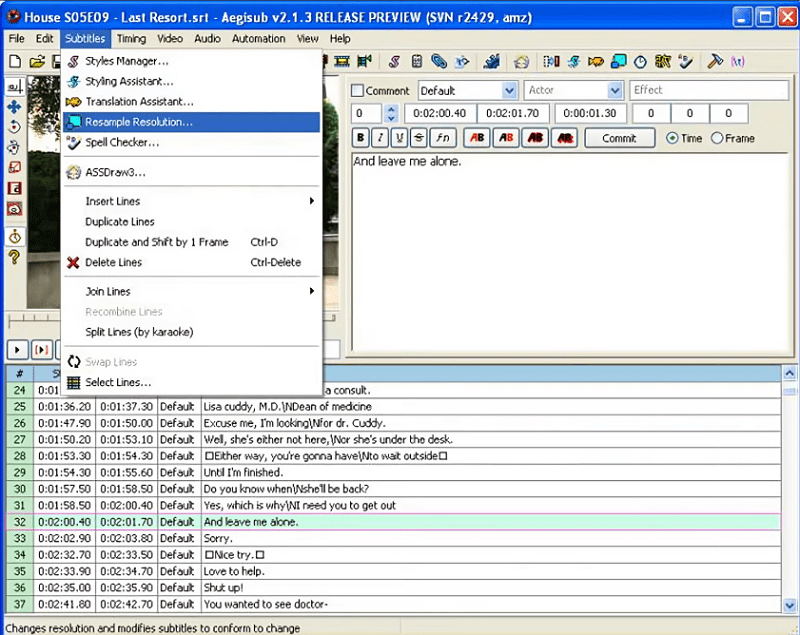Viewport: 800px width, 635px height.
Task: Open the Actor dropdown list
Action: 614,90
